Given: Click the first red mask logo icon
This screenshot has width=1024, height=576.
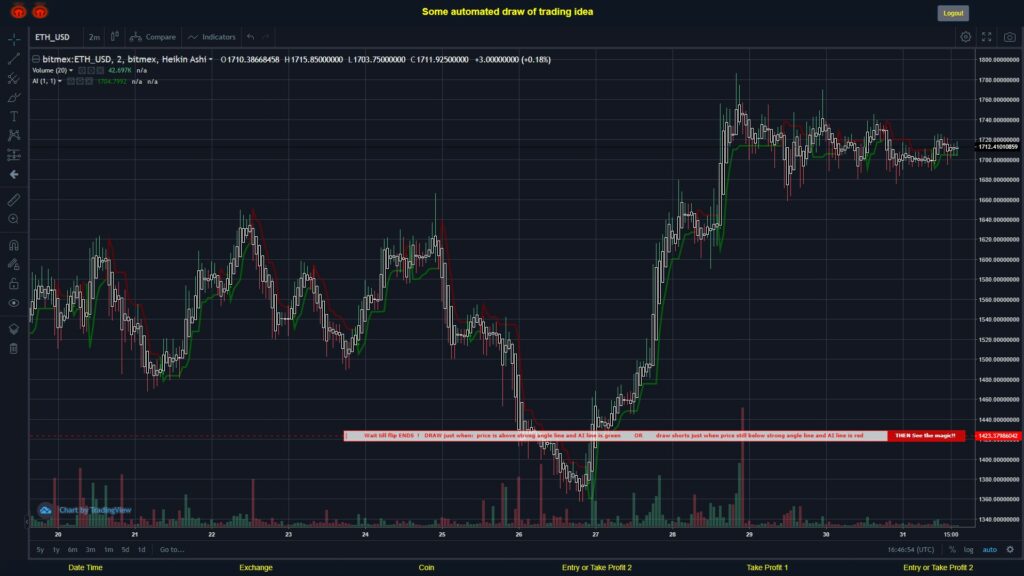Looking at the screenshot, I should click(18, 11).
